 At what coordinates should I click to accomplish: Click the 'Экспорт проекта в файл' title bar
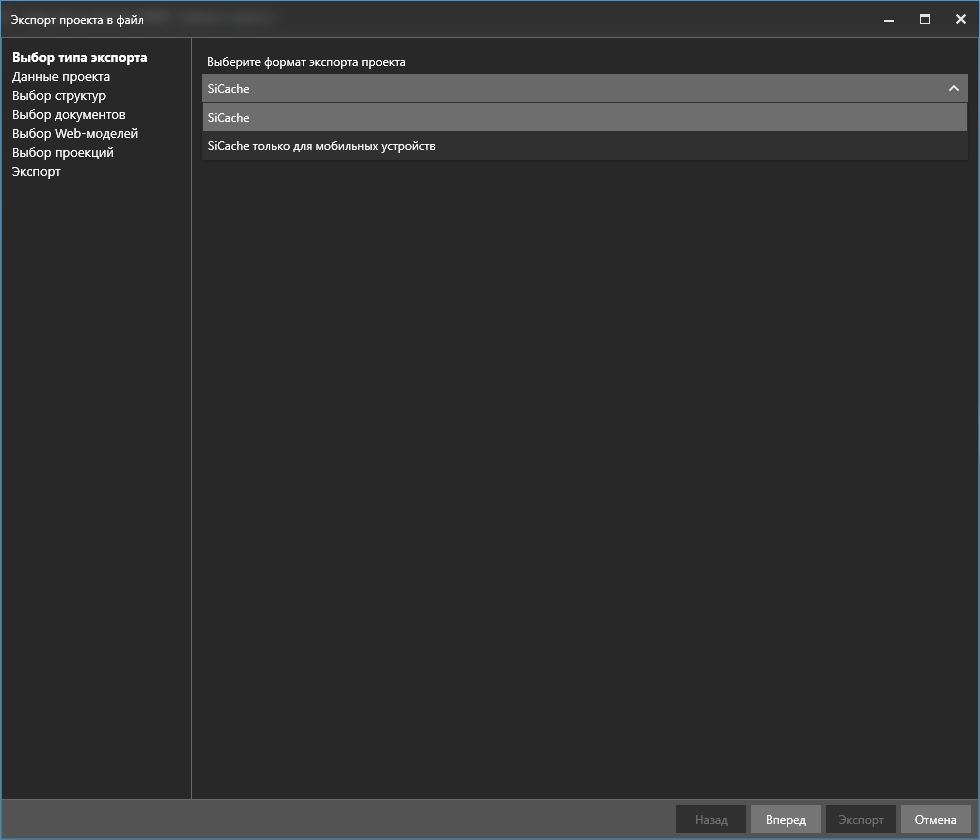(400, 19)
